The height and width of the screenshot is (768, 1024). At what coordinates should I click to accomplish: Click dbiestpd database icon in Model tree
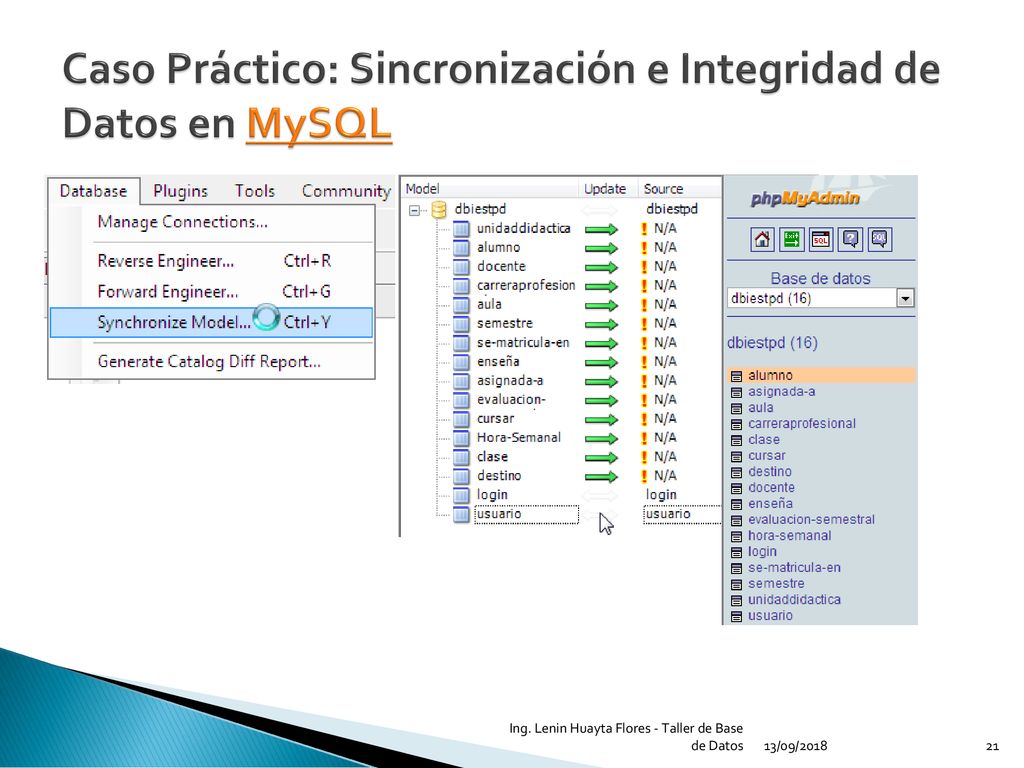pos(440,210)
